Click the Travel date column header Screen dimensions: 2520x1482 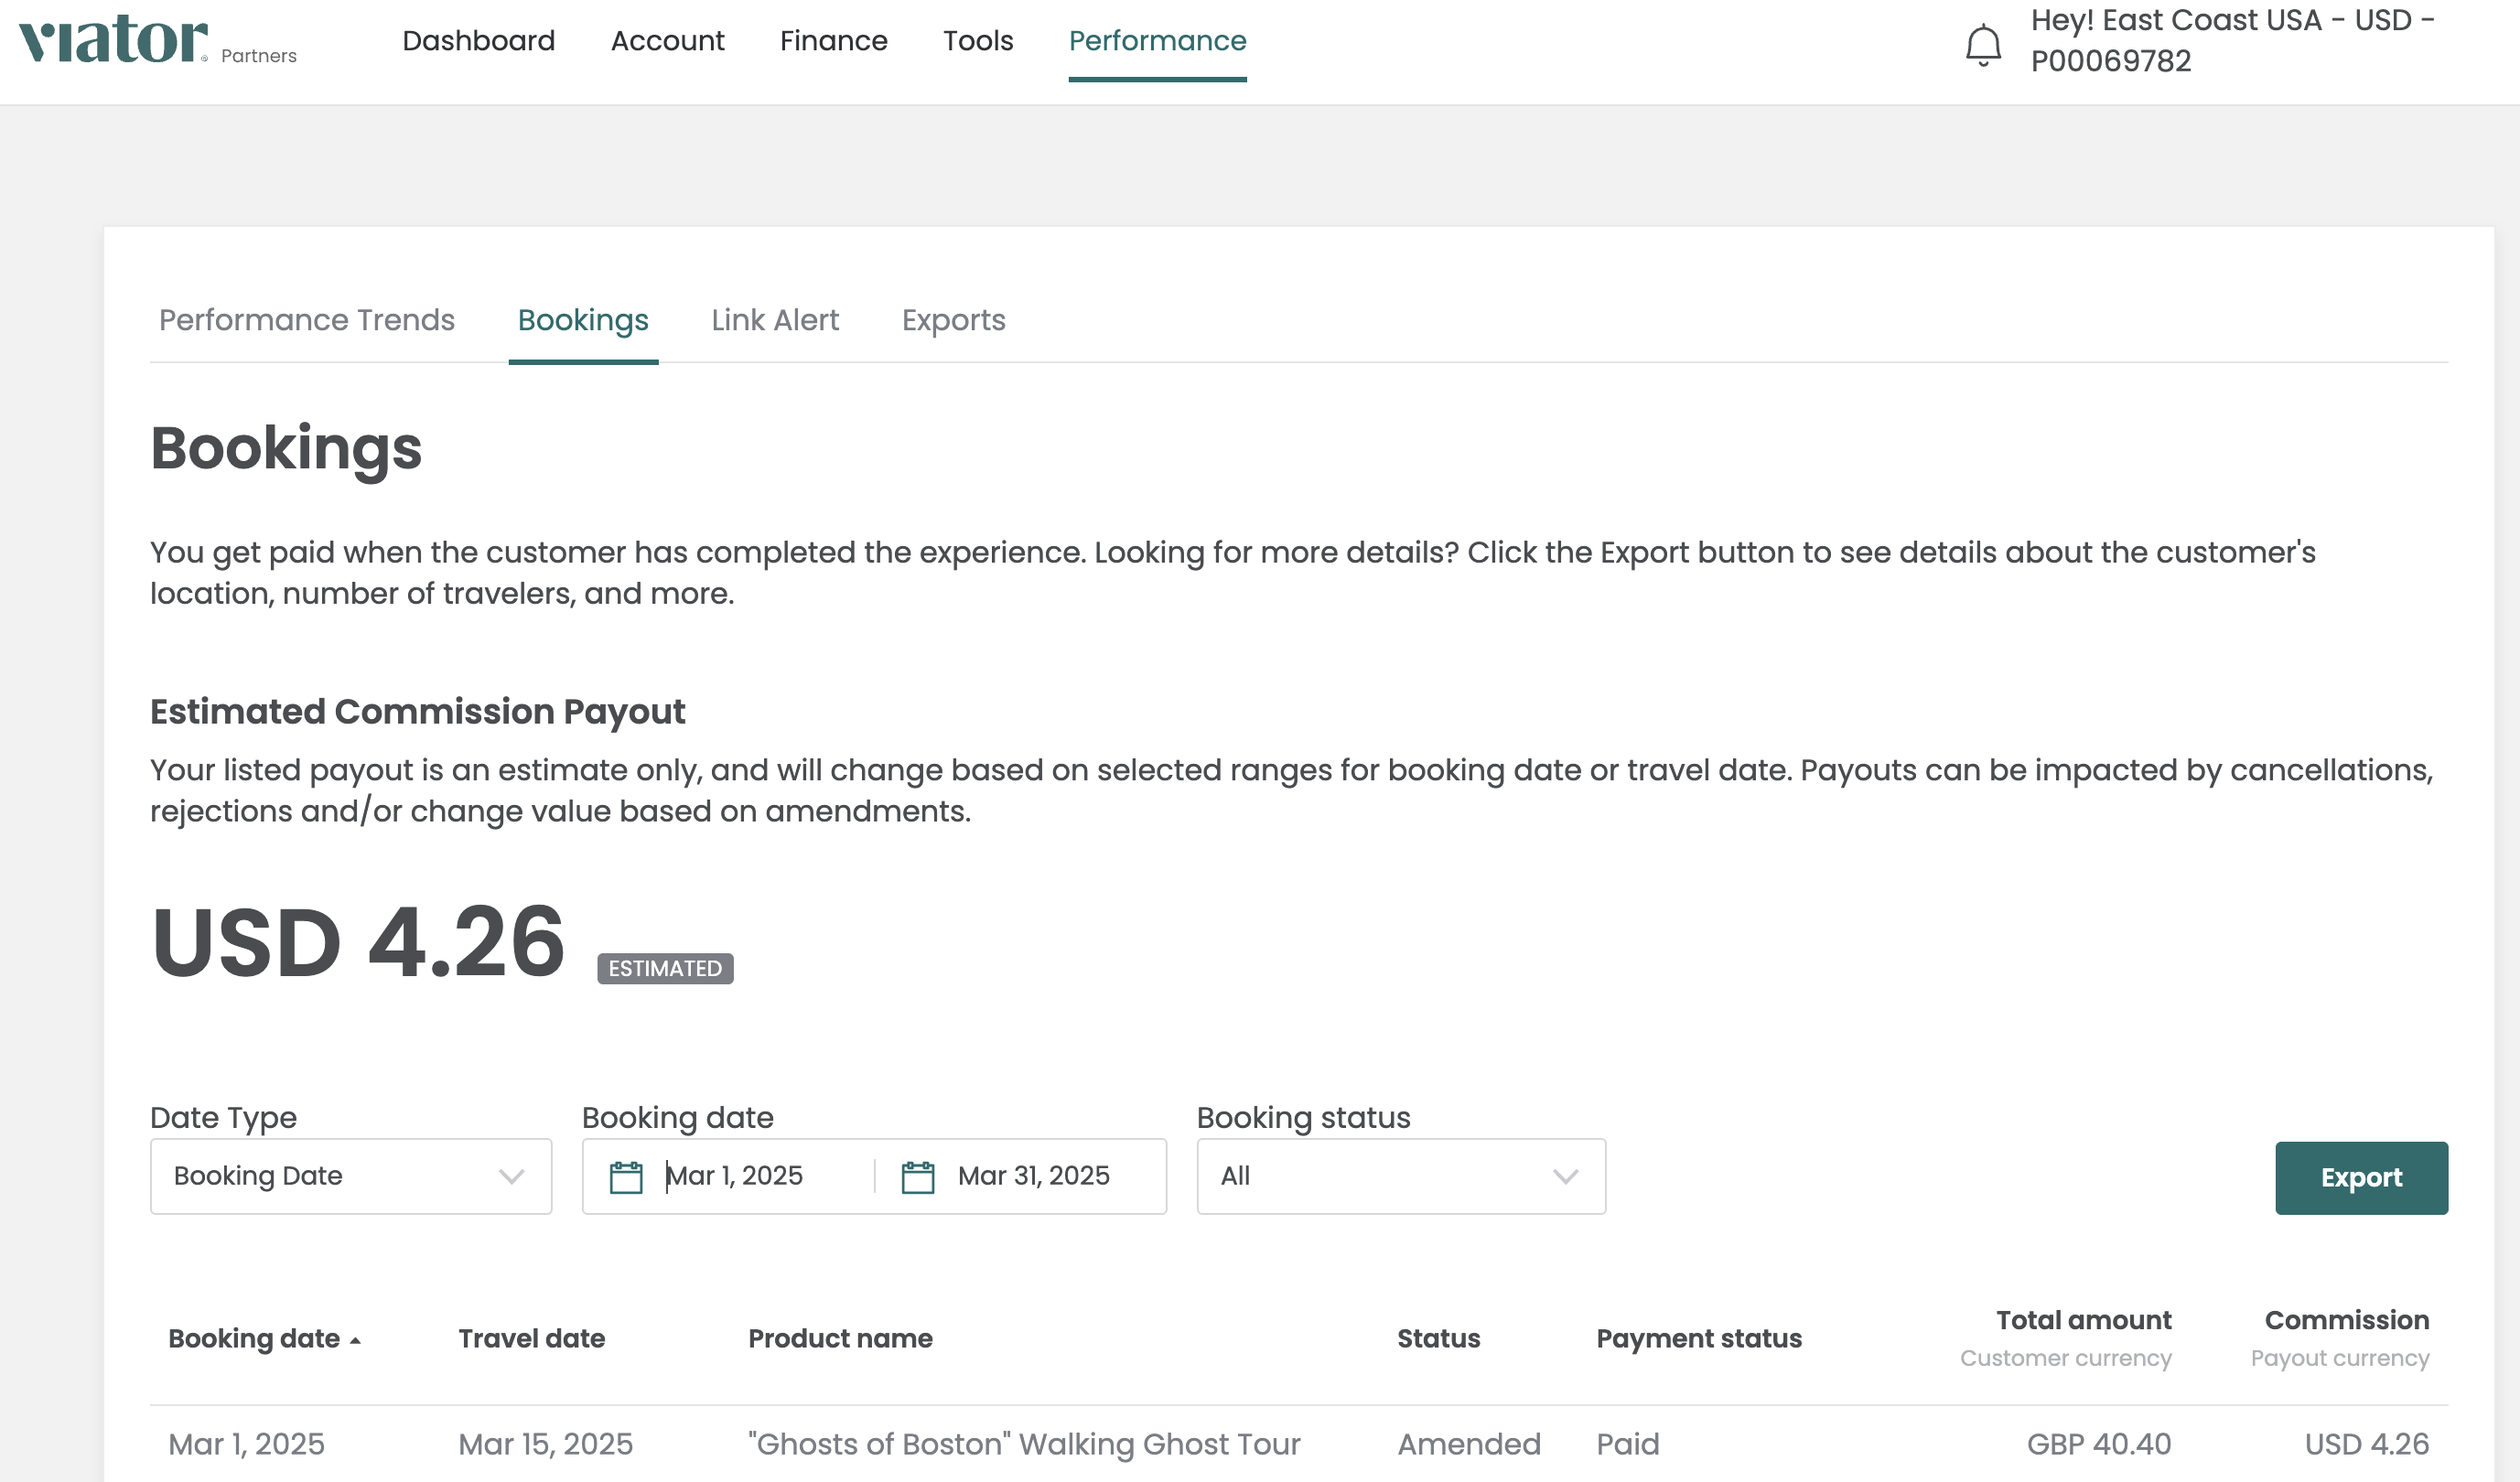point(531,1339)
